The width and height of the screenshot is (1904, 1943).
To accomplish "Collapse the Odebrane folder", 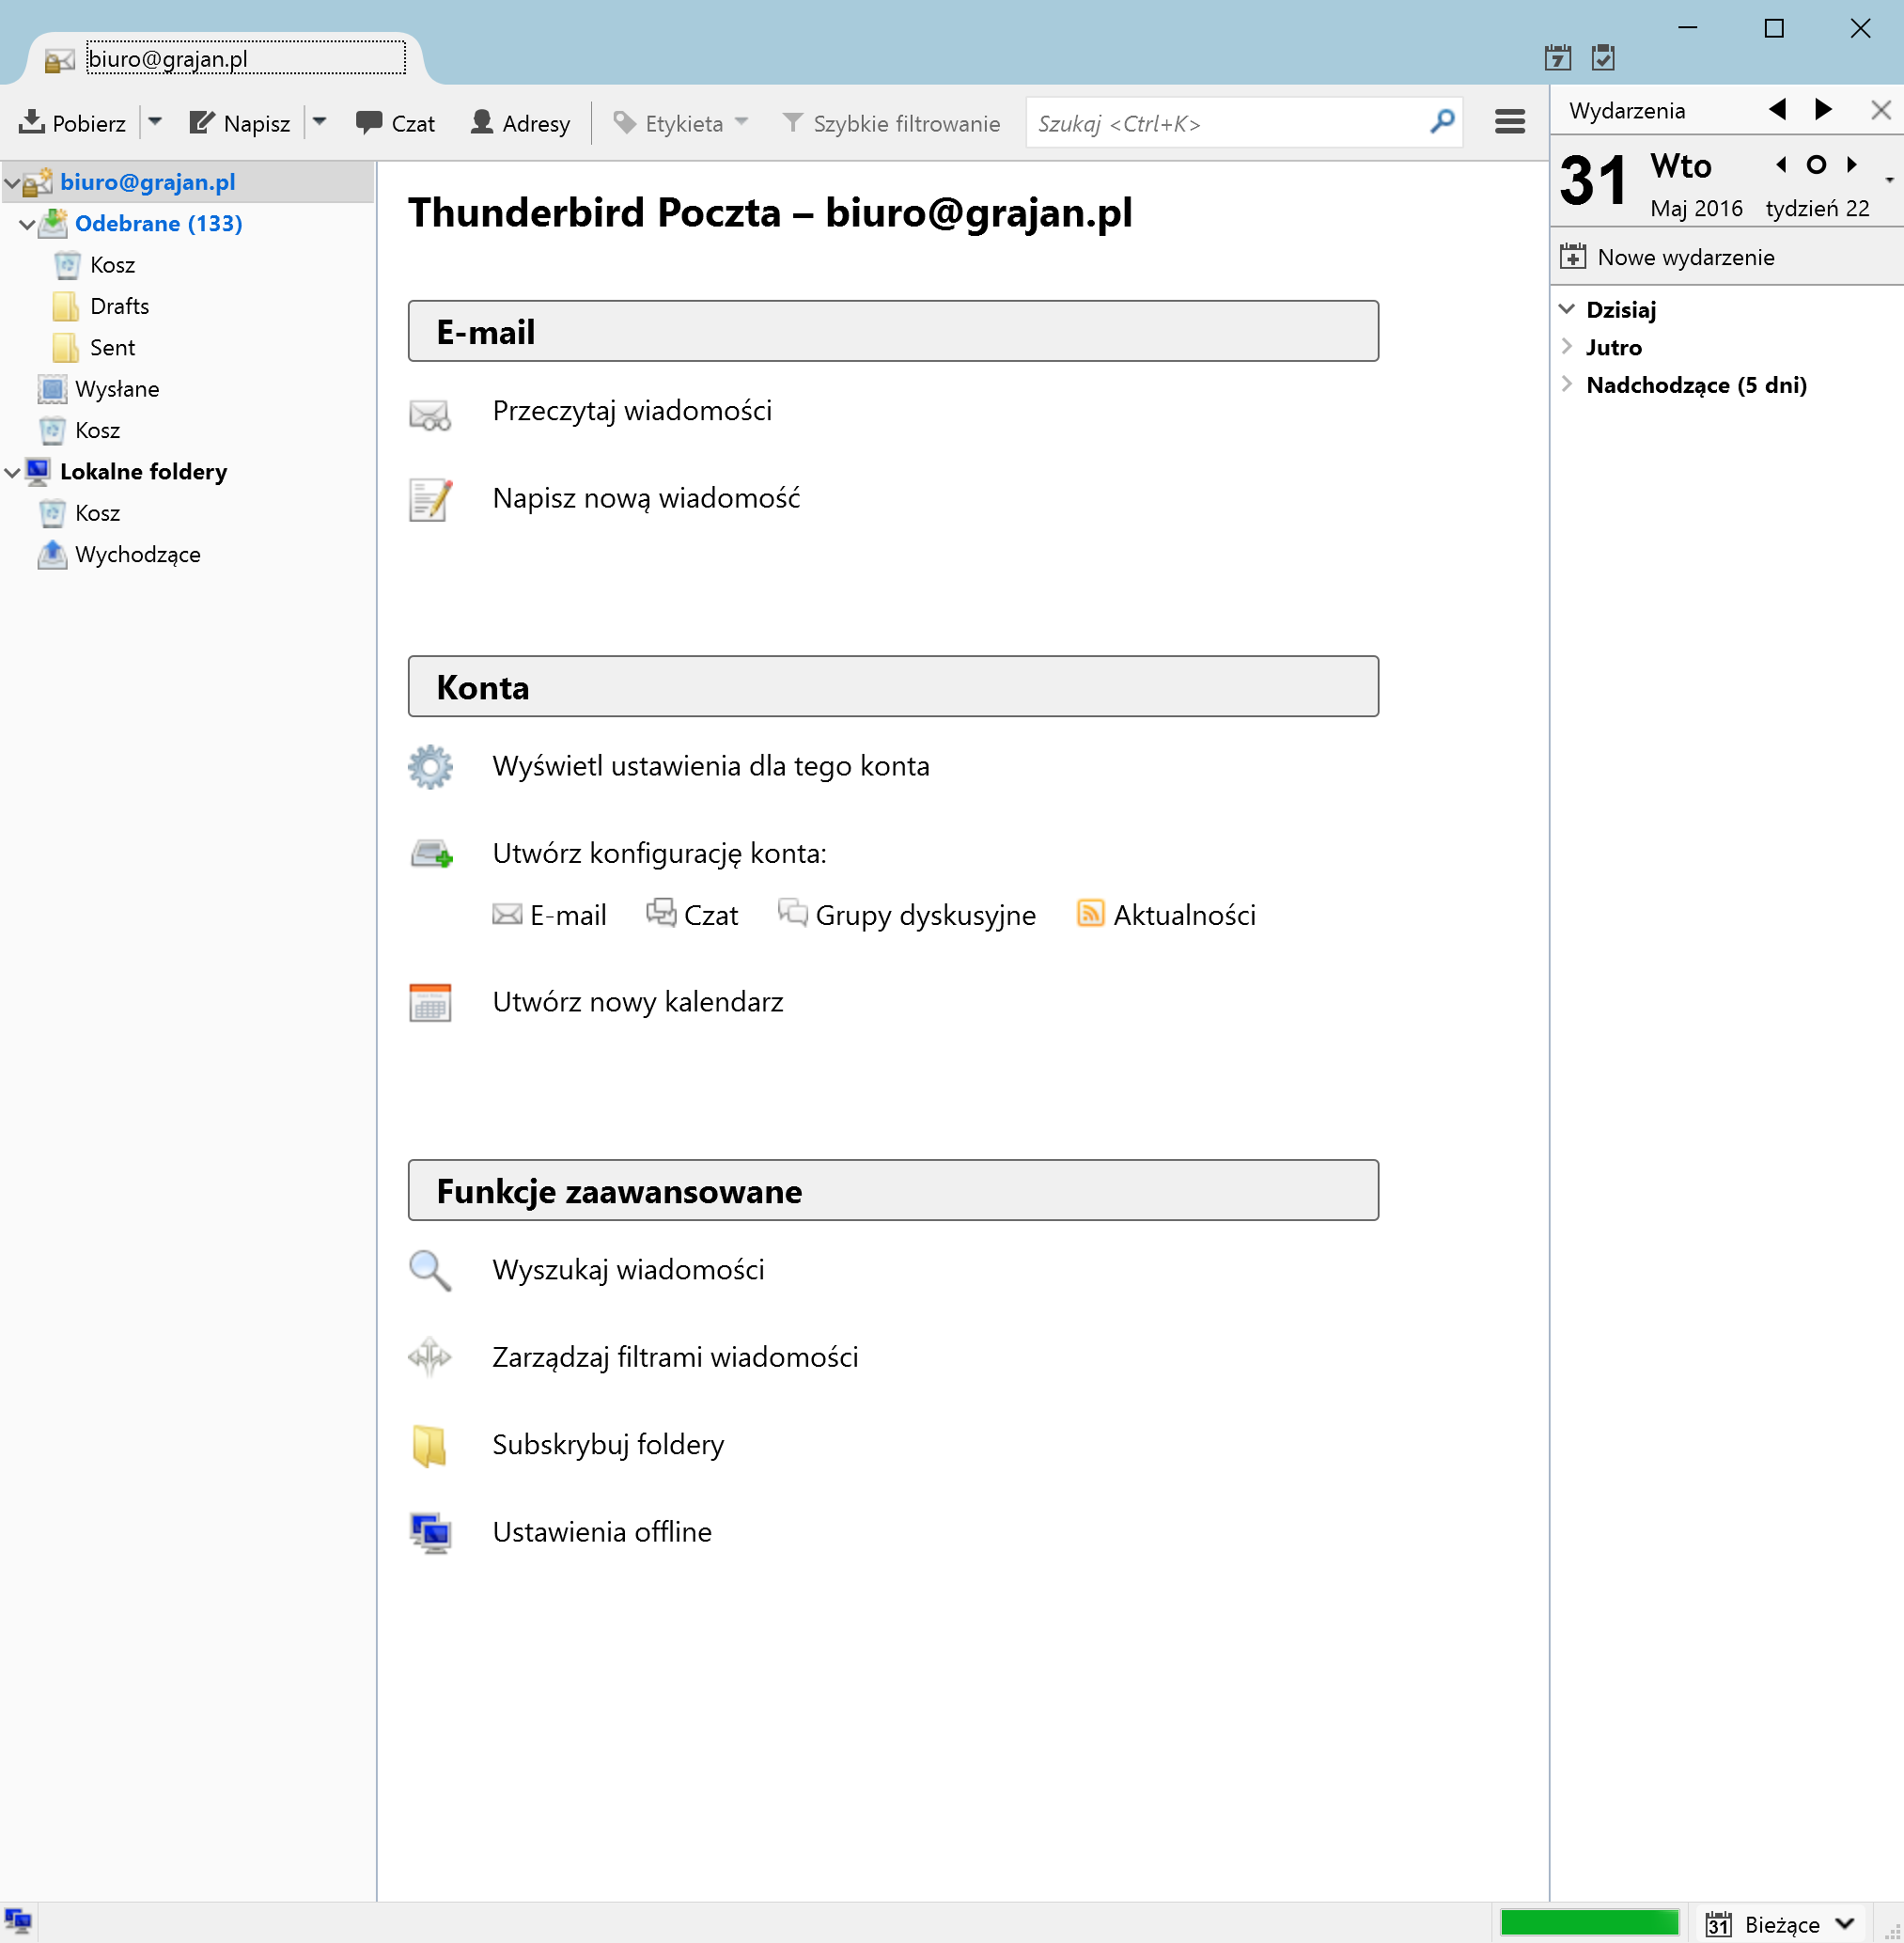I will [x=27, y=224].
